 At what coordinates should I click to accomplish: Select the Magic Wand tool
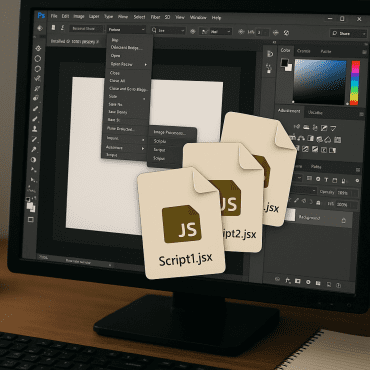coord(37,79)
